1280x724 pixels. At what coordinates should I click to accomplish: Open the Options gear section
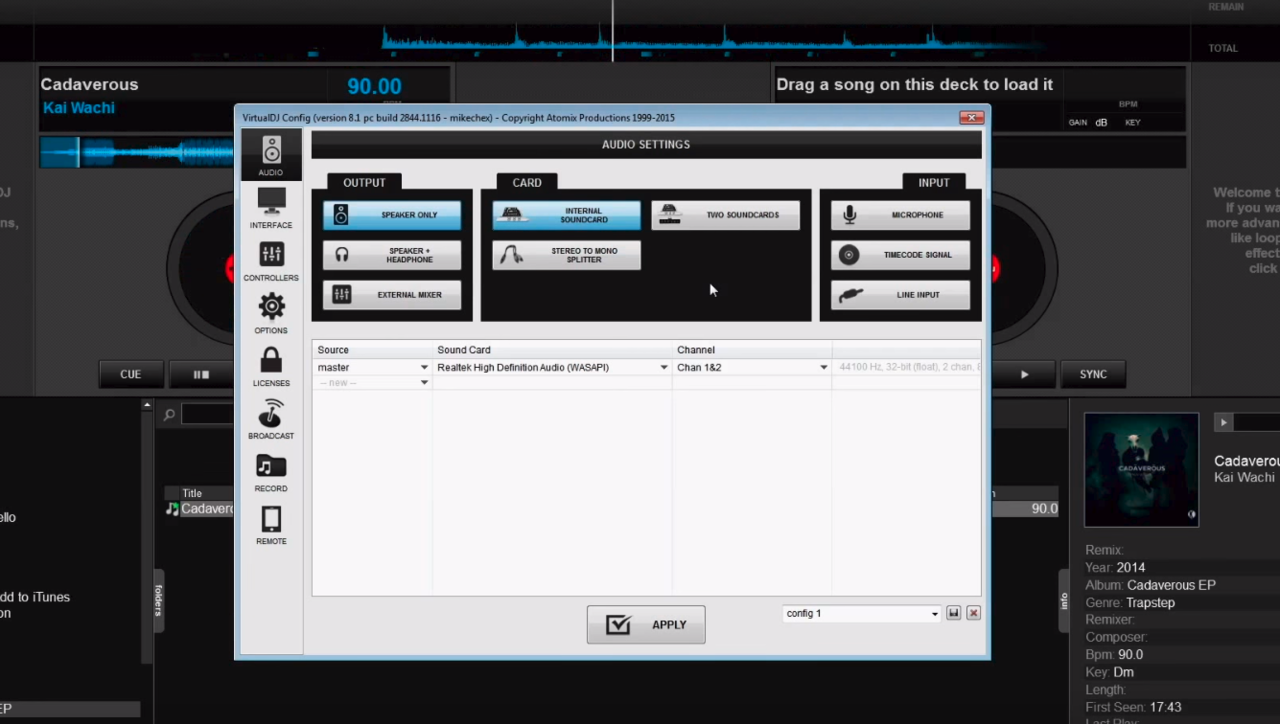point(271,313)
